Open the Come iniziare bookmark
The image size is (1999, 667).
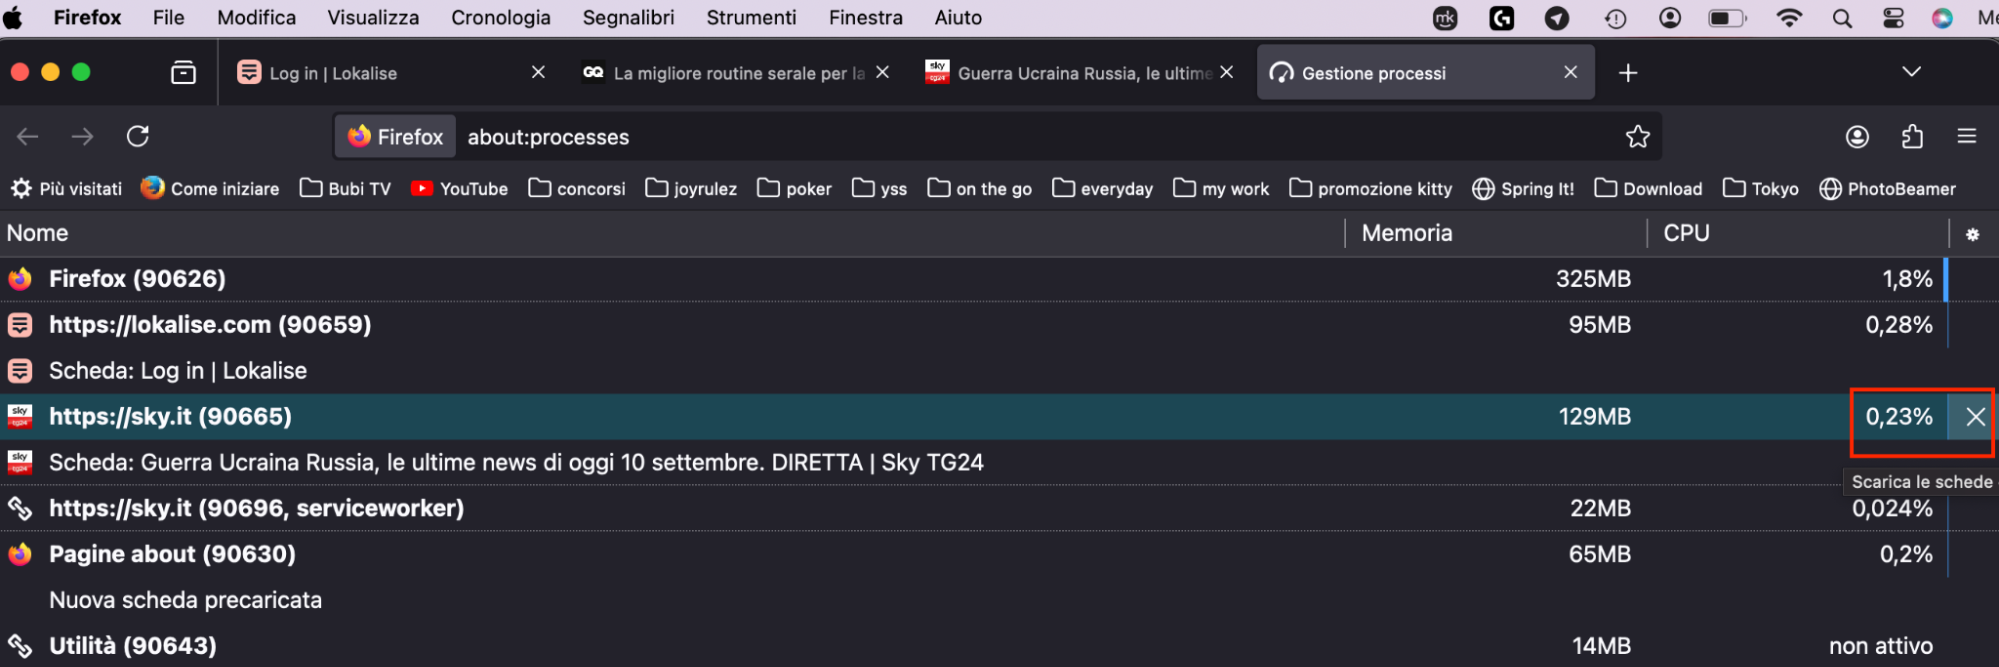coord(210,188)
